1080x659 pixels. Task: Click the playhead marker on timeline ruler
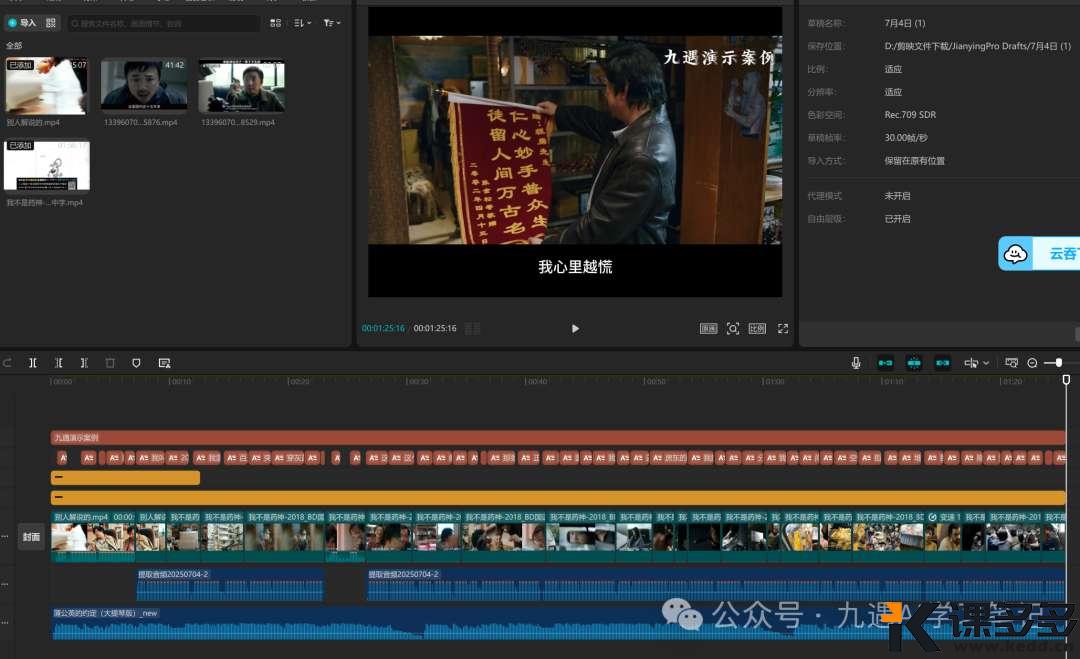(1066, 380)
